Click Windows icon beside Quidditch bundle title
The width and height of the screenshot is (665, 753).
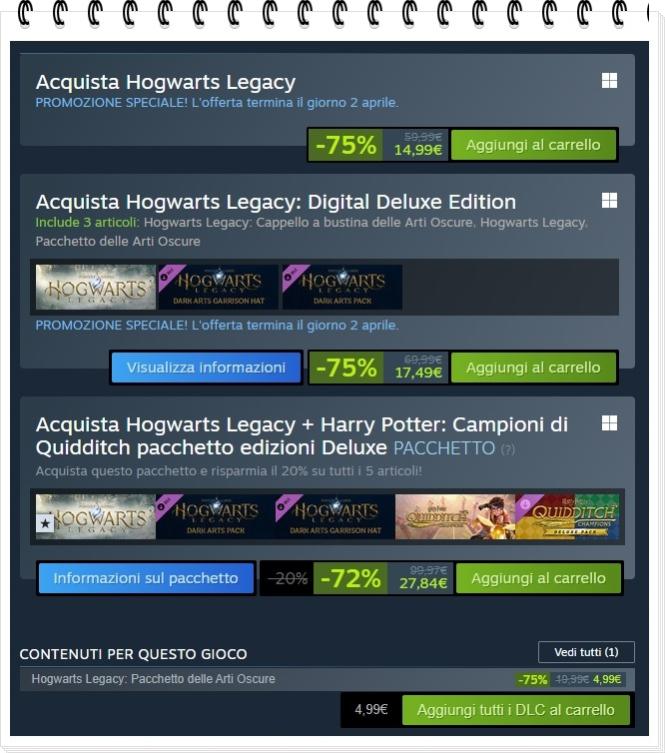click(609, 423)
